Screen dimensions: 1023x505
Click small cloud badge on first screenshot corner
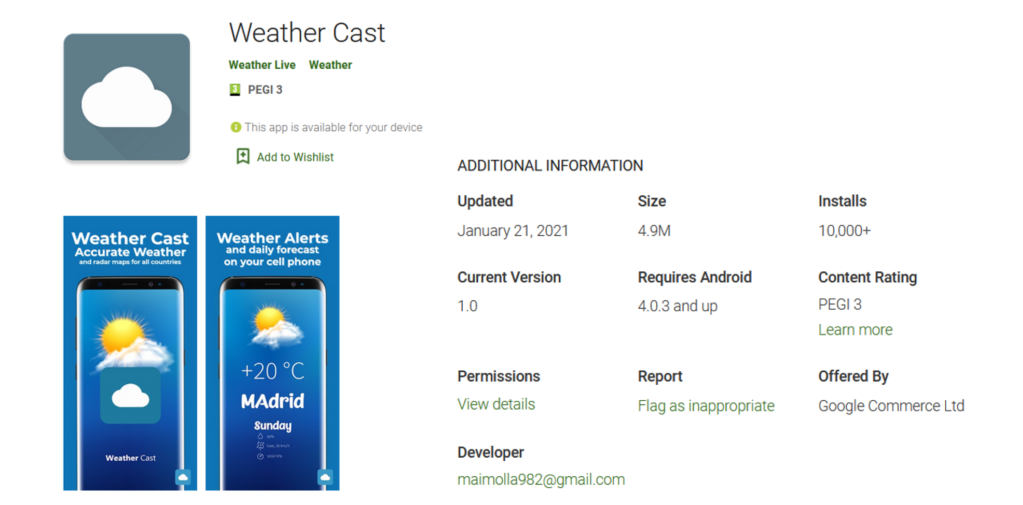[x=183, y=478]
